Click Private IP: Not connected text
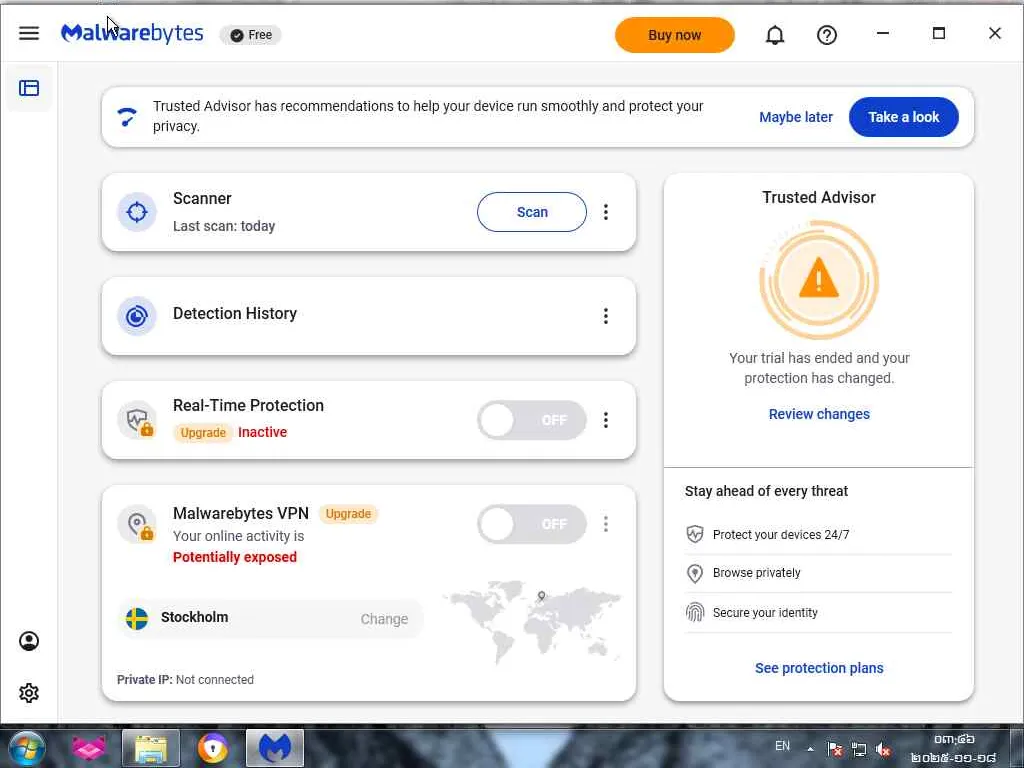Image resolution: width=1024 pixels, height=768 pixels. pos(185,680)
